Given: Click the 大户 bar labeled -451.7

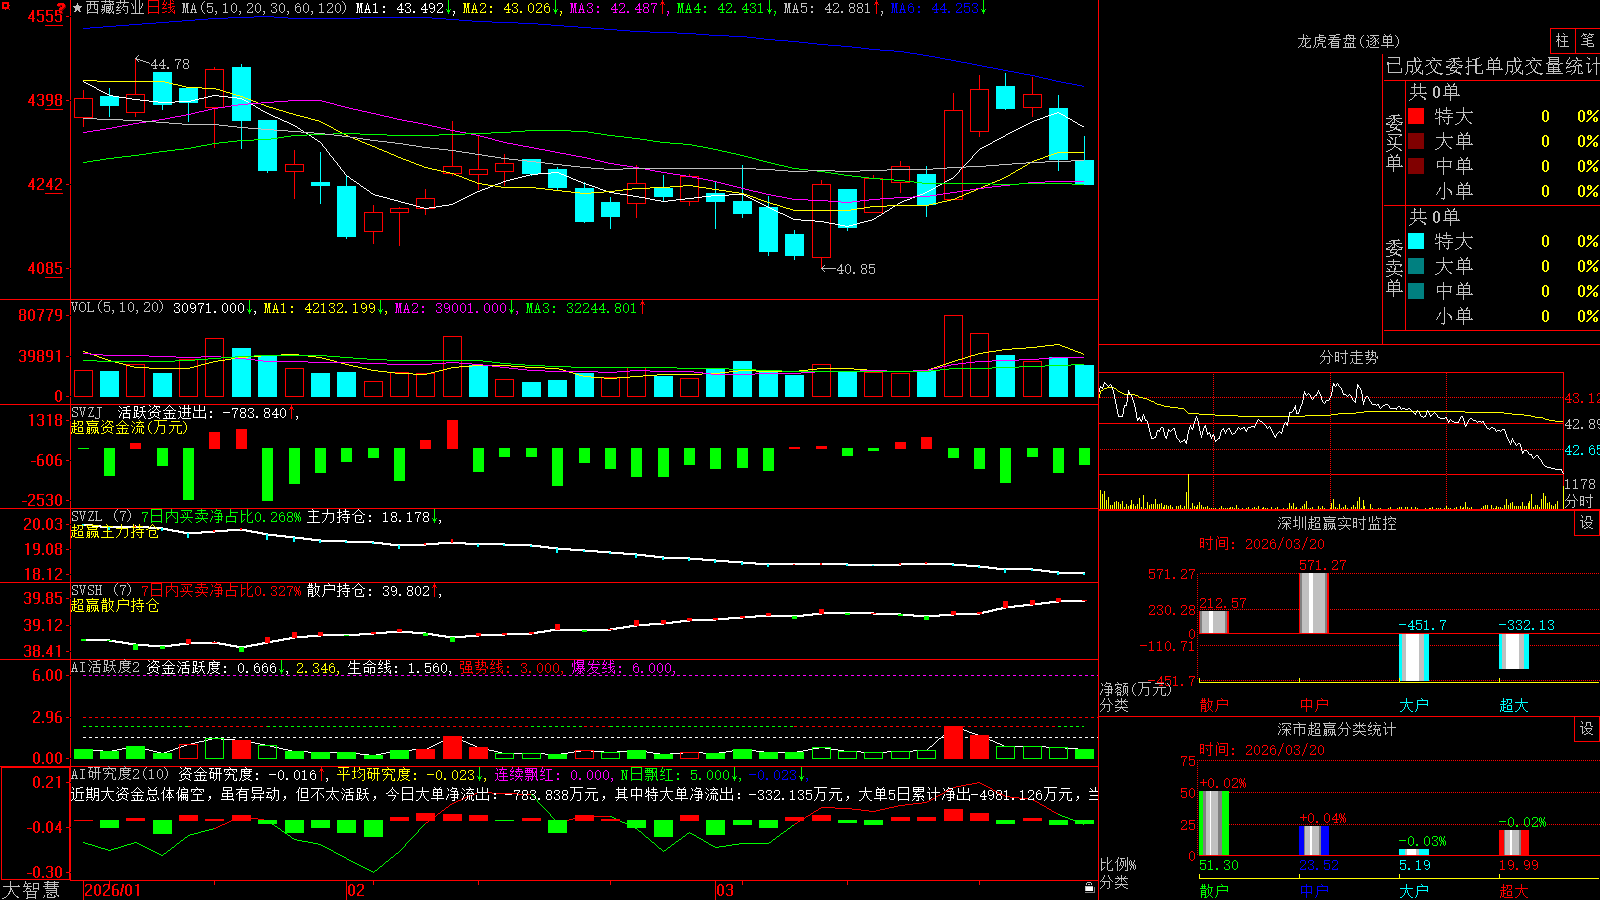Looking at the screenshot, I should [x=1413, y=657].
